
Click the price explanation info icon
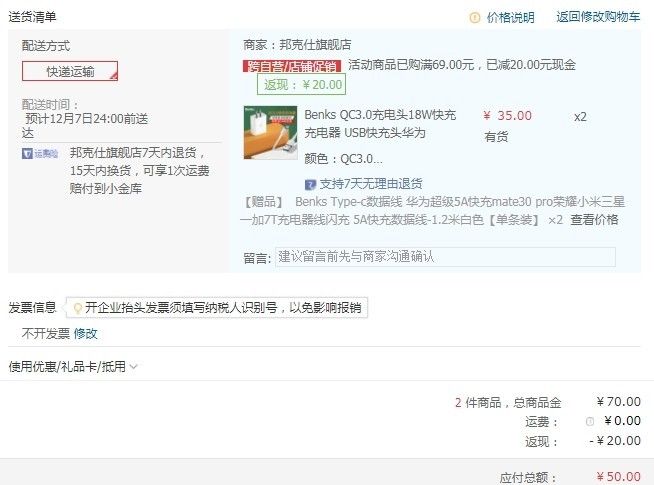(x=475, y=18)
